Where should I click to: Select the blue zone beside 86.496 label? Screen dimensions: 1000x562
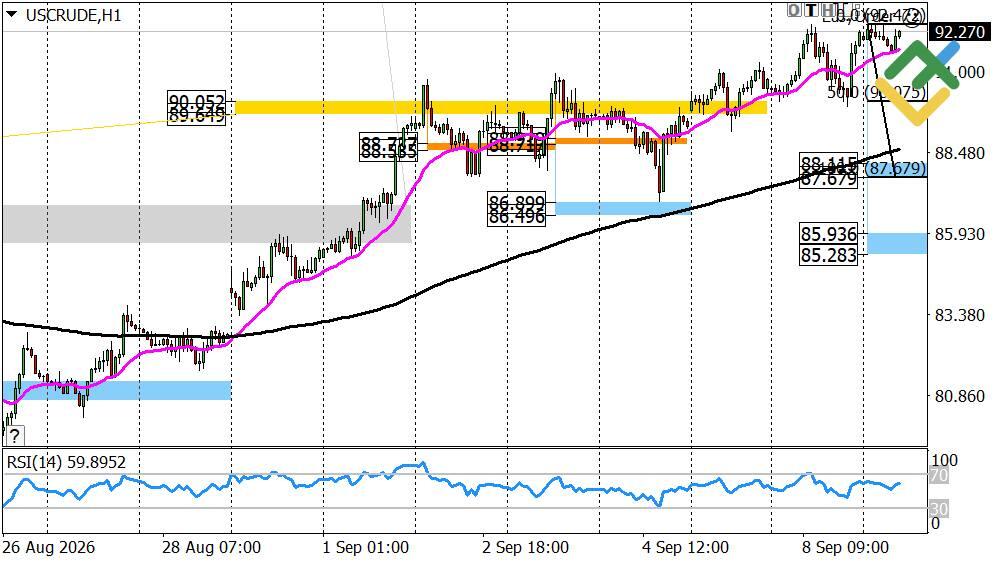pyautogui.click(x=622, y=209)
